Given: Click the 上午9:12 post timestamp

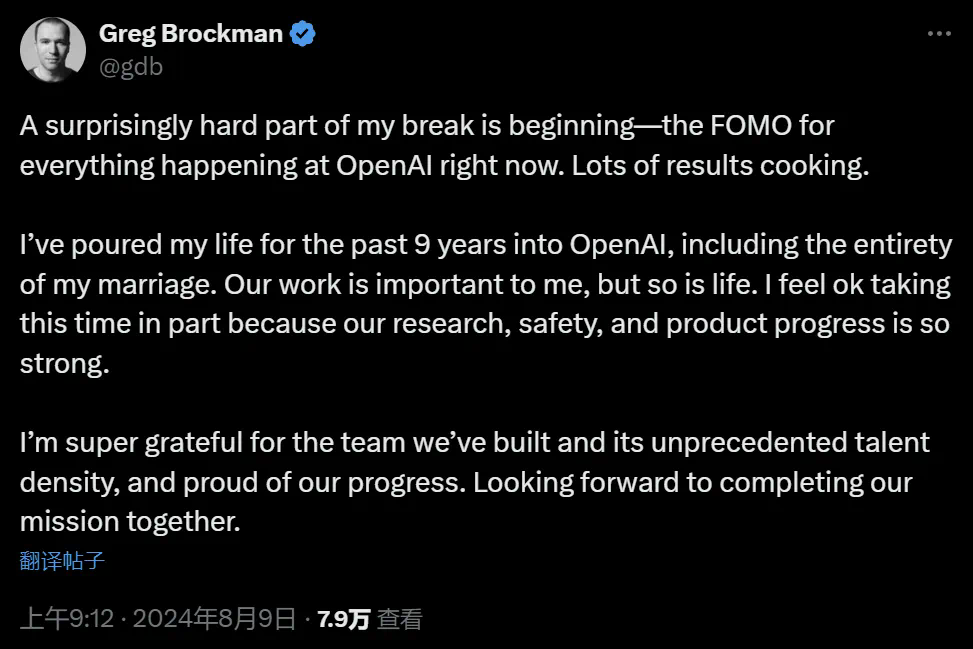Looking at the screenshot, I should pyautogui.click(x=66, y=619).
